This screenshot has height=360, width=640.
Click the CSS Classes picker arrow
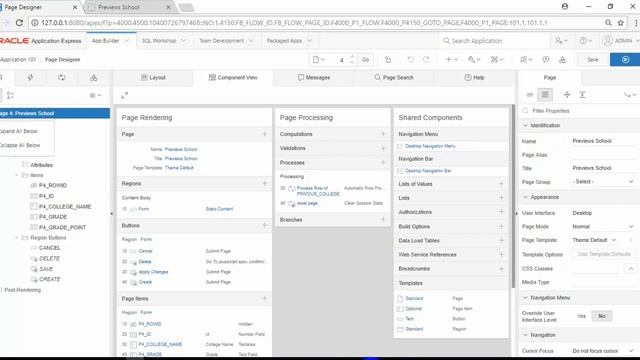tap(631, 269)
